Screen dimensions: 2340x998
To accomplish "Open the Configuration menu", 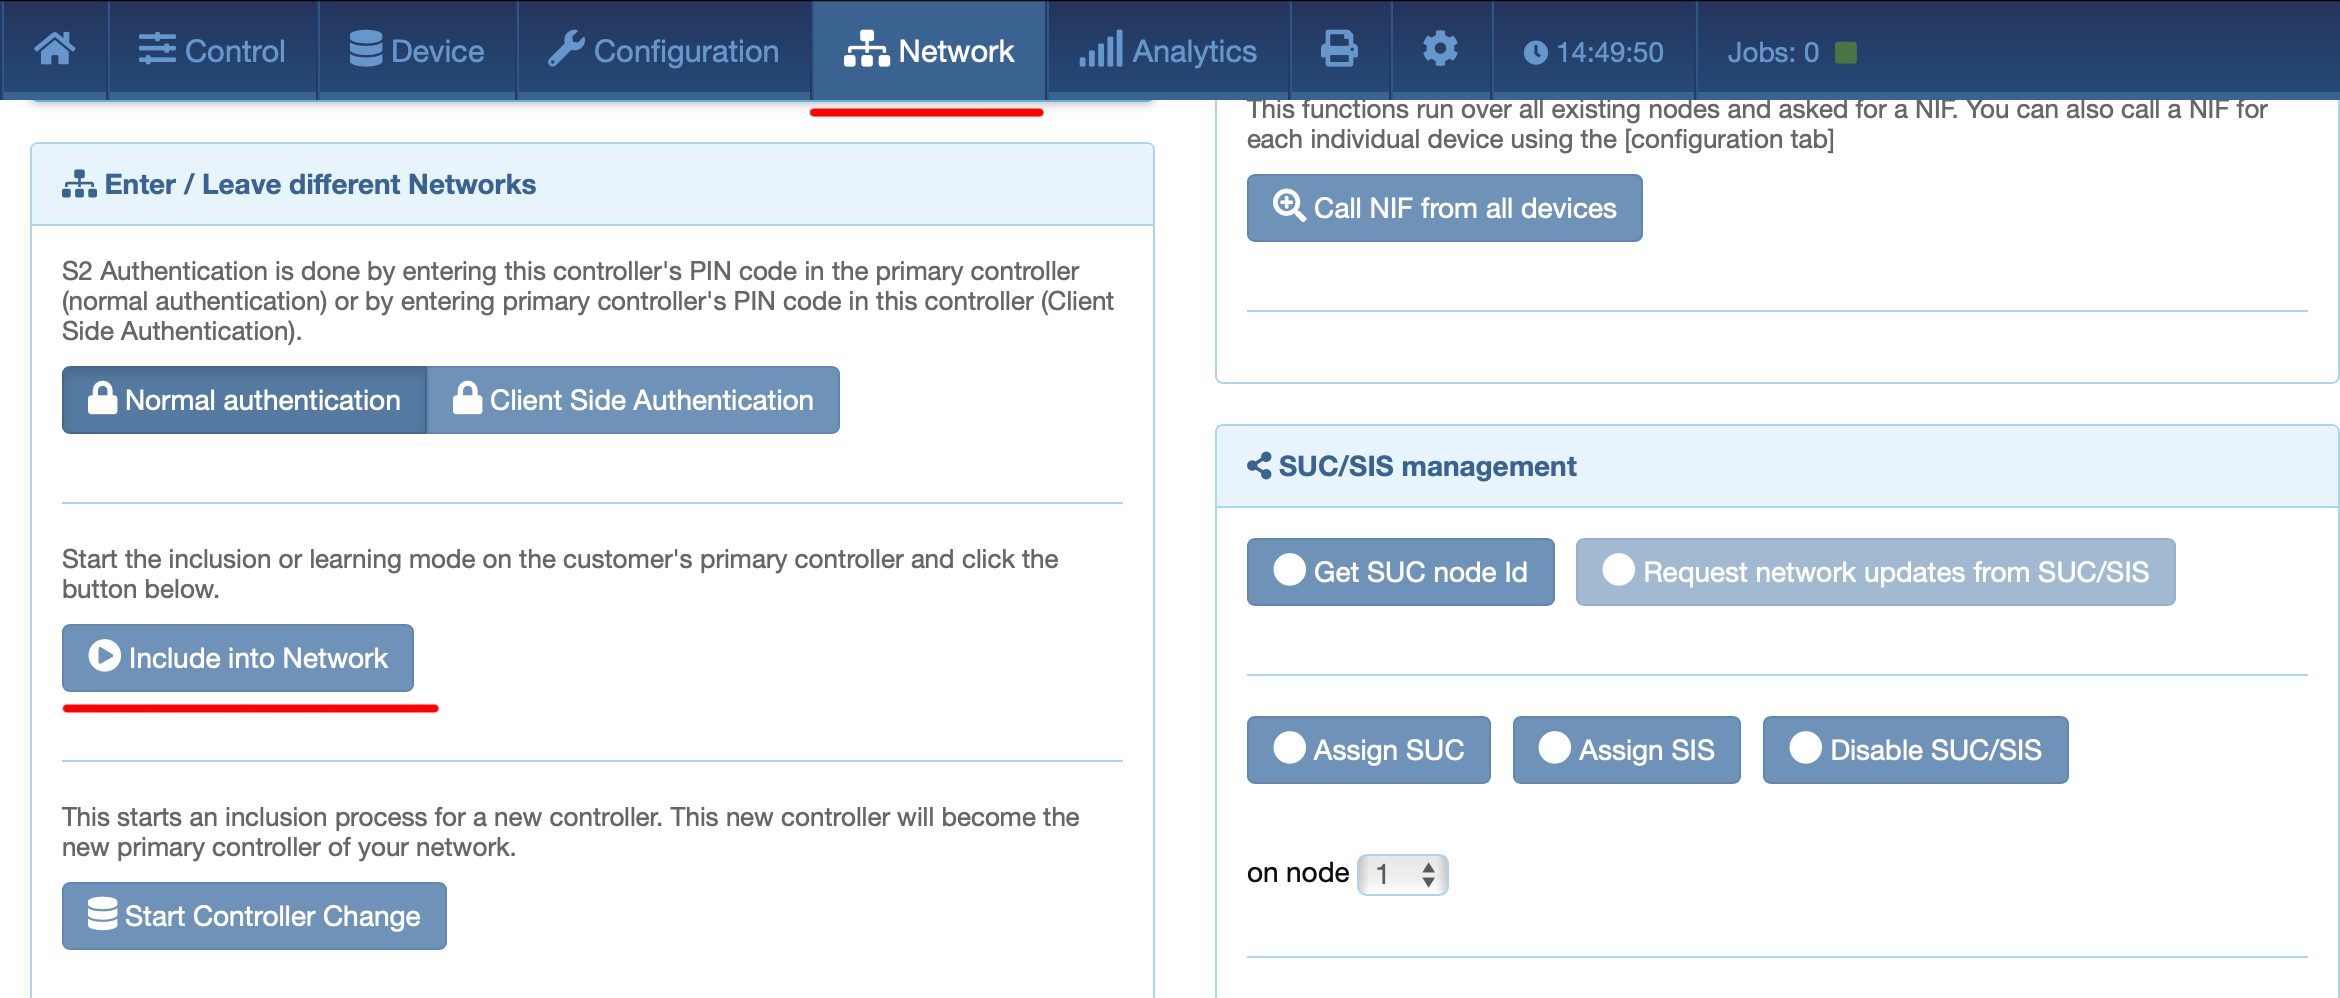I will [x=664, y=50].
